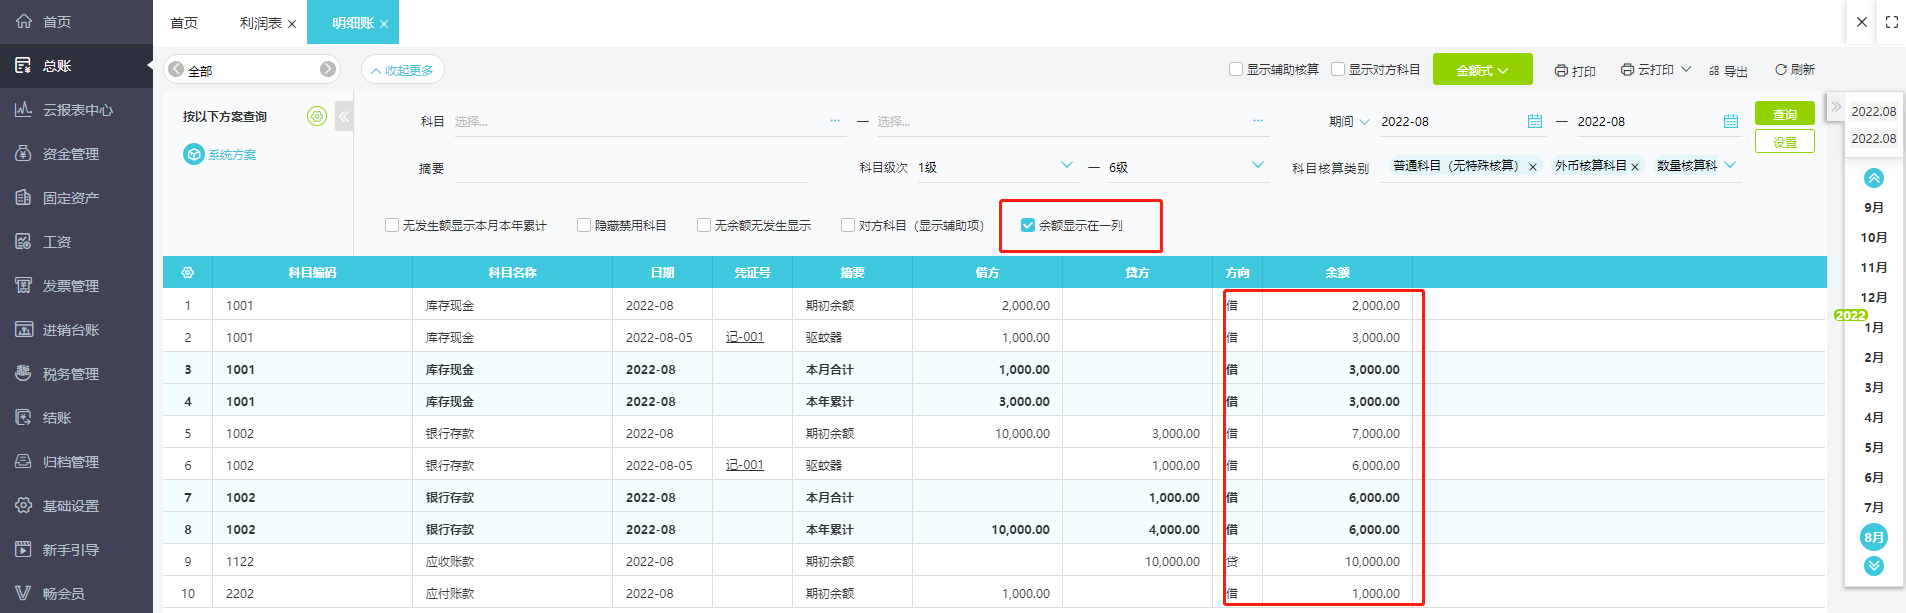This screenshot has height=613, width=1906.
Task: Open 固定资产 in the sidebar menu
Action: 70,198
